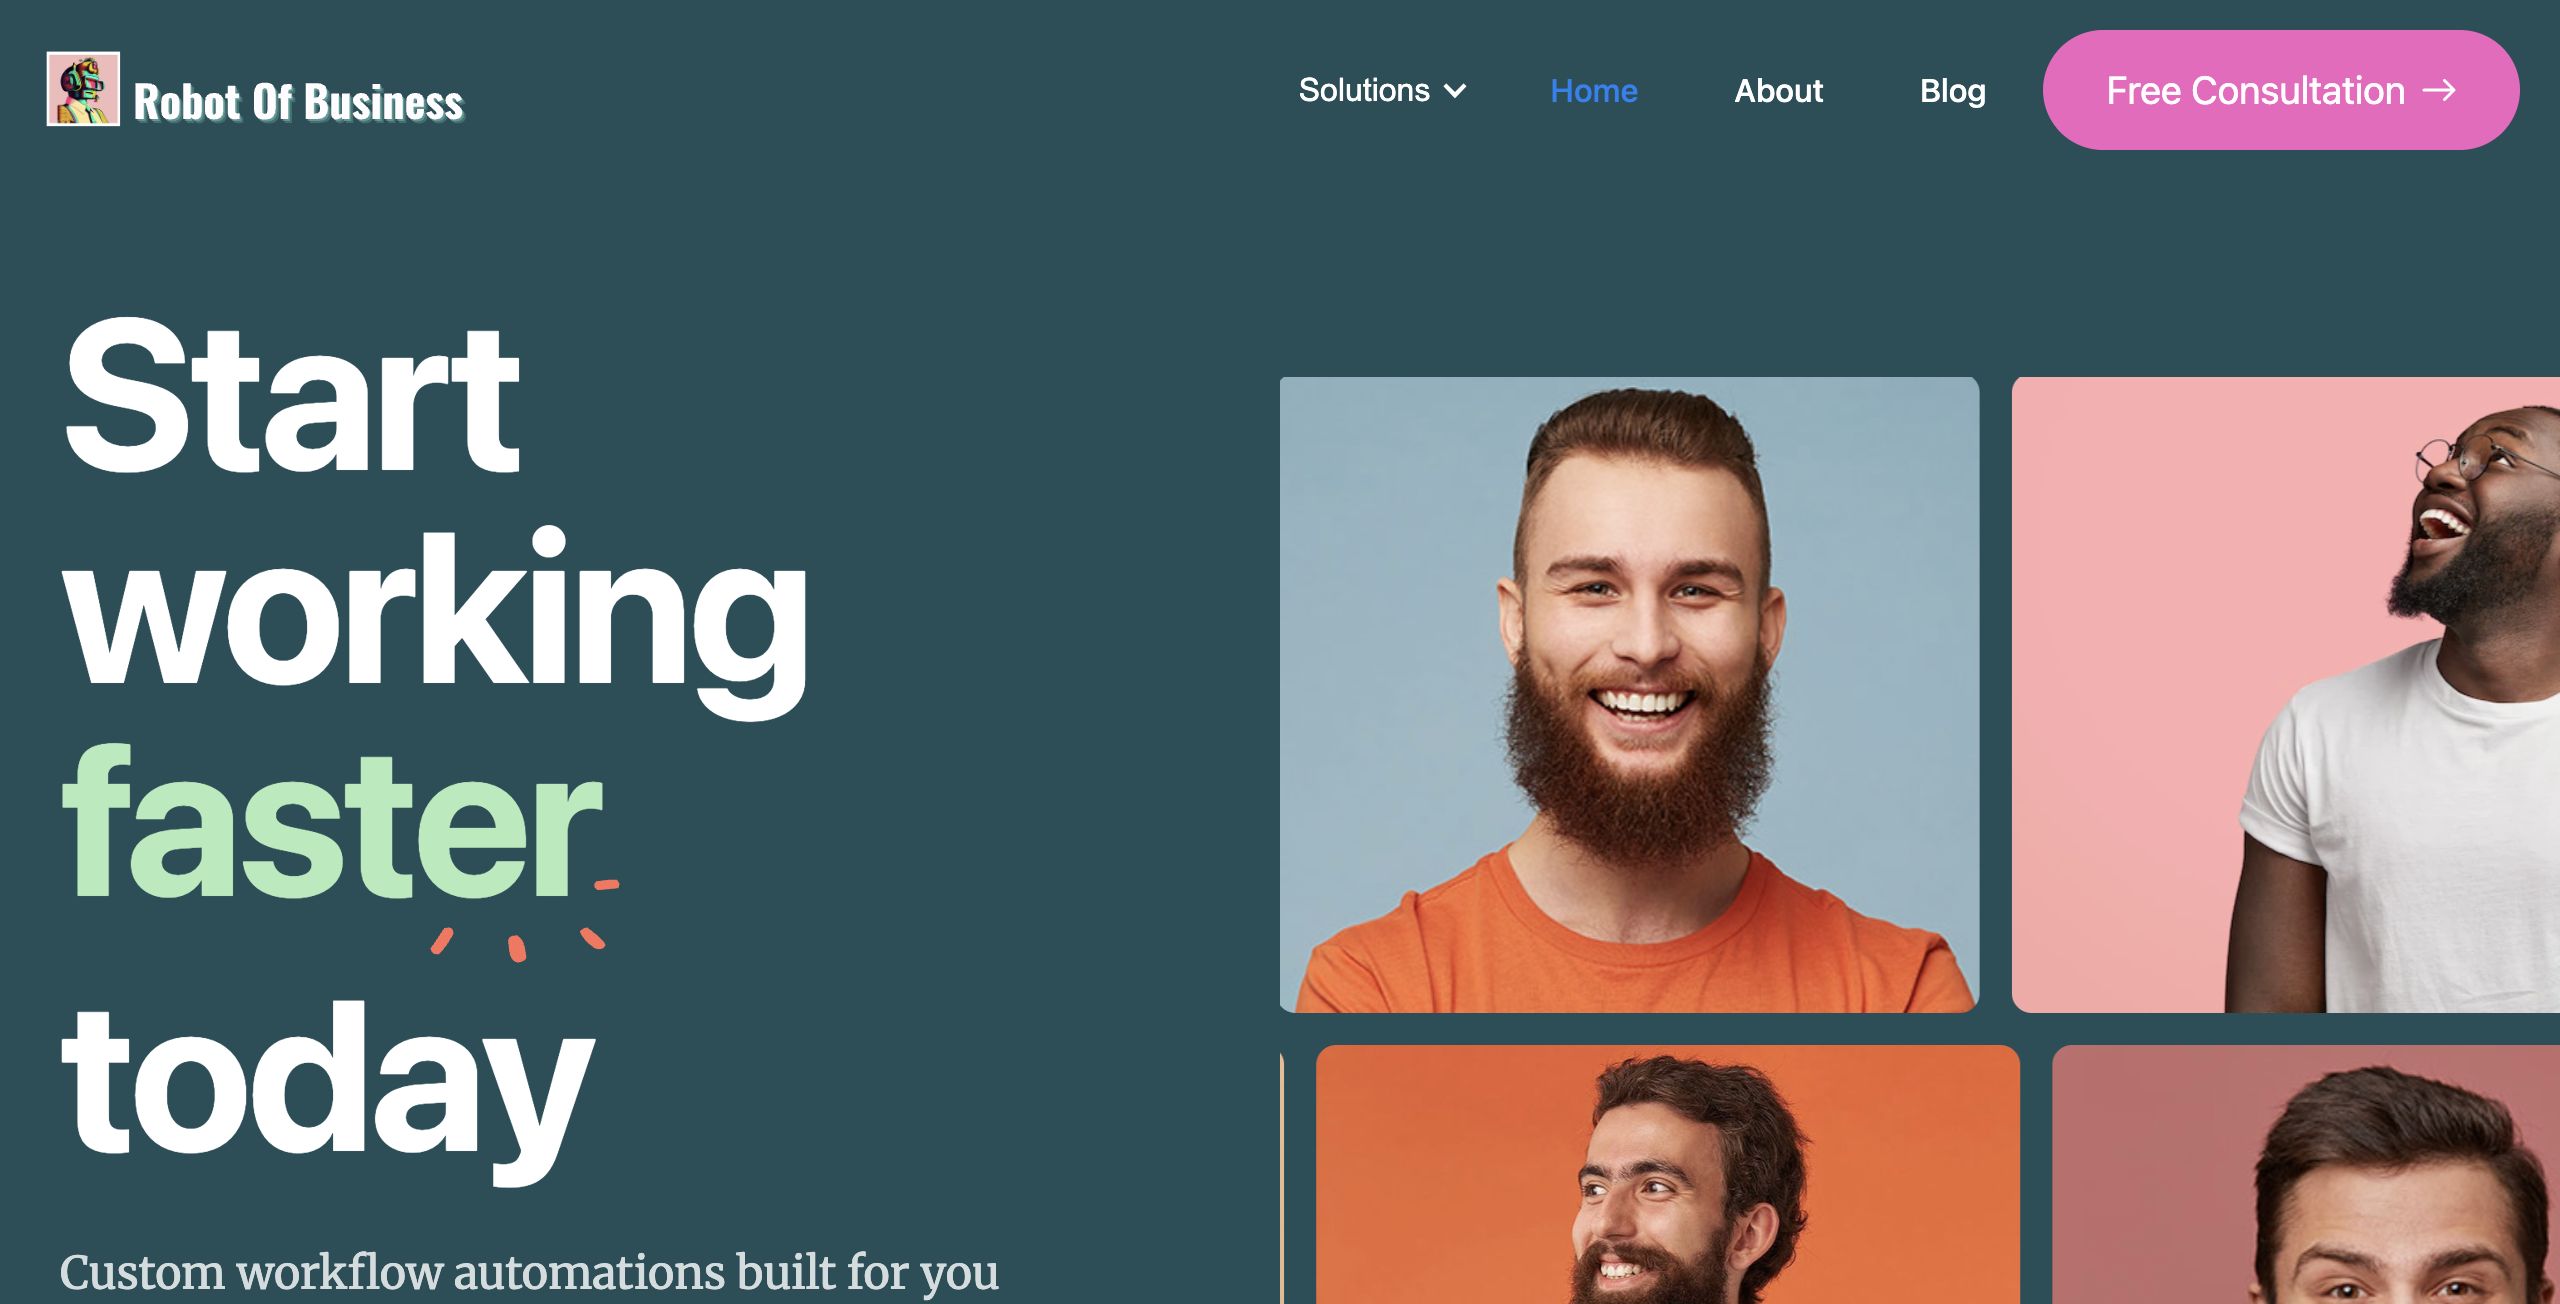
Task: Click the 'working' headline word
Action: [435, 620]
